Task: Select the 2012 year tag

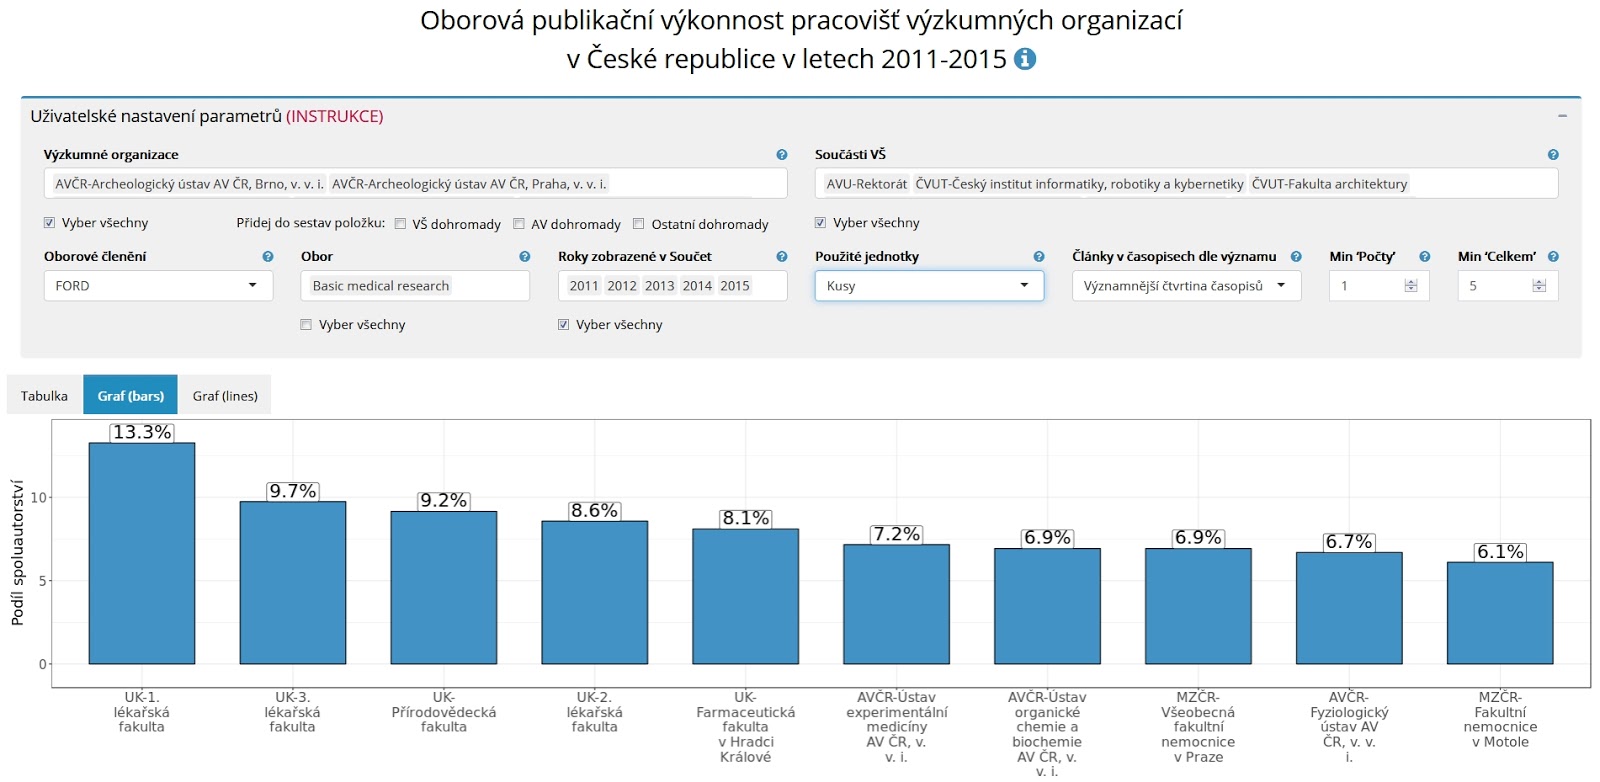Action: 622,286
